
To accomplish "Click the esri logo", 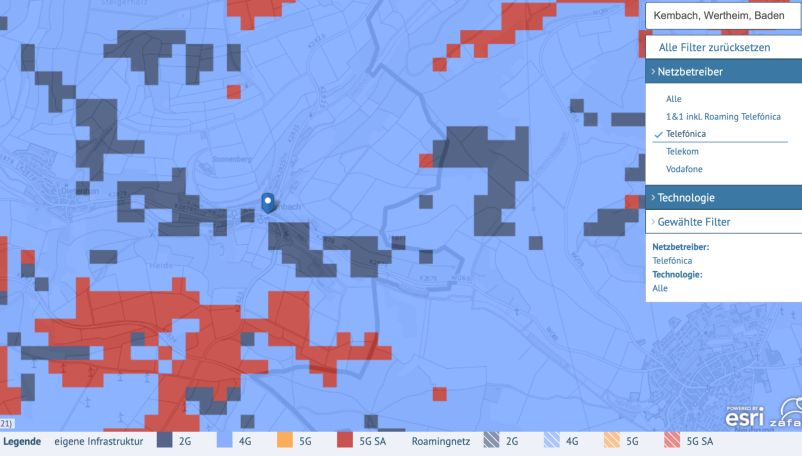I will [745, 416].
